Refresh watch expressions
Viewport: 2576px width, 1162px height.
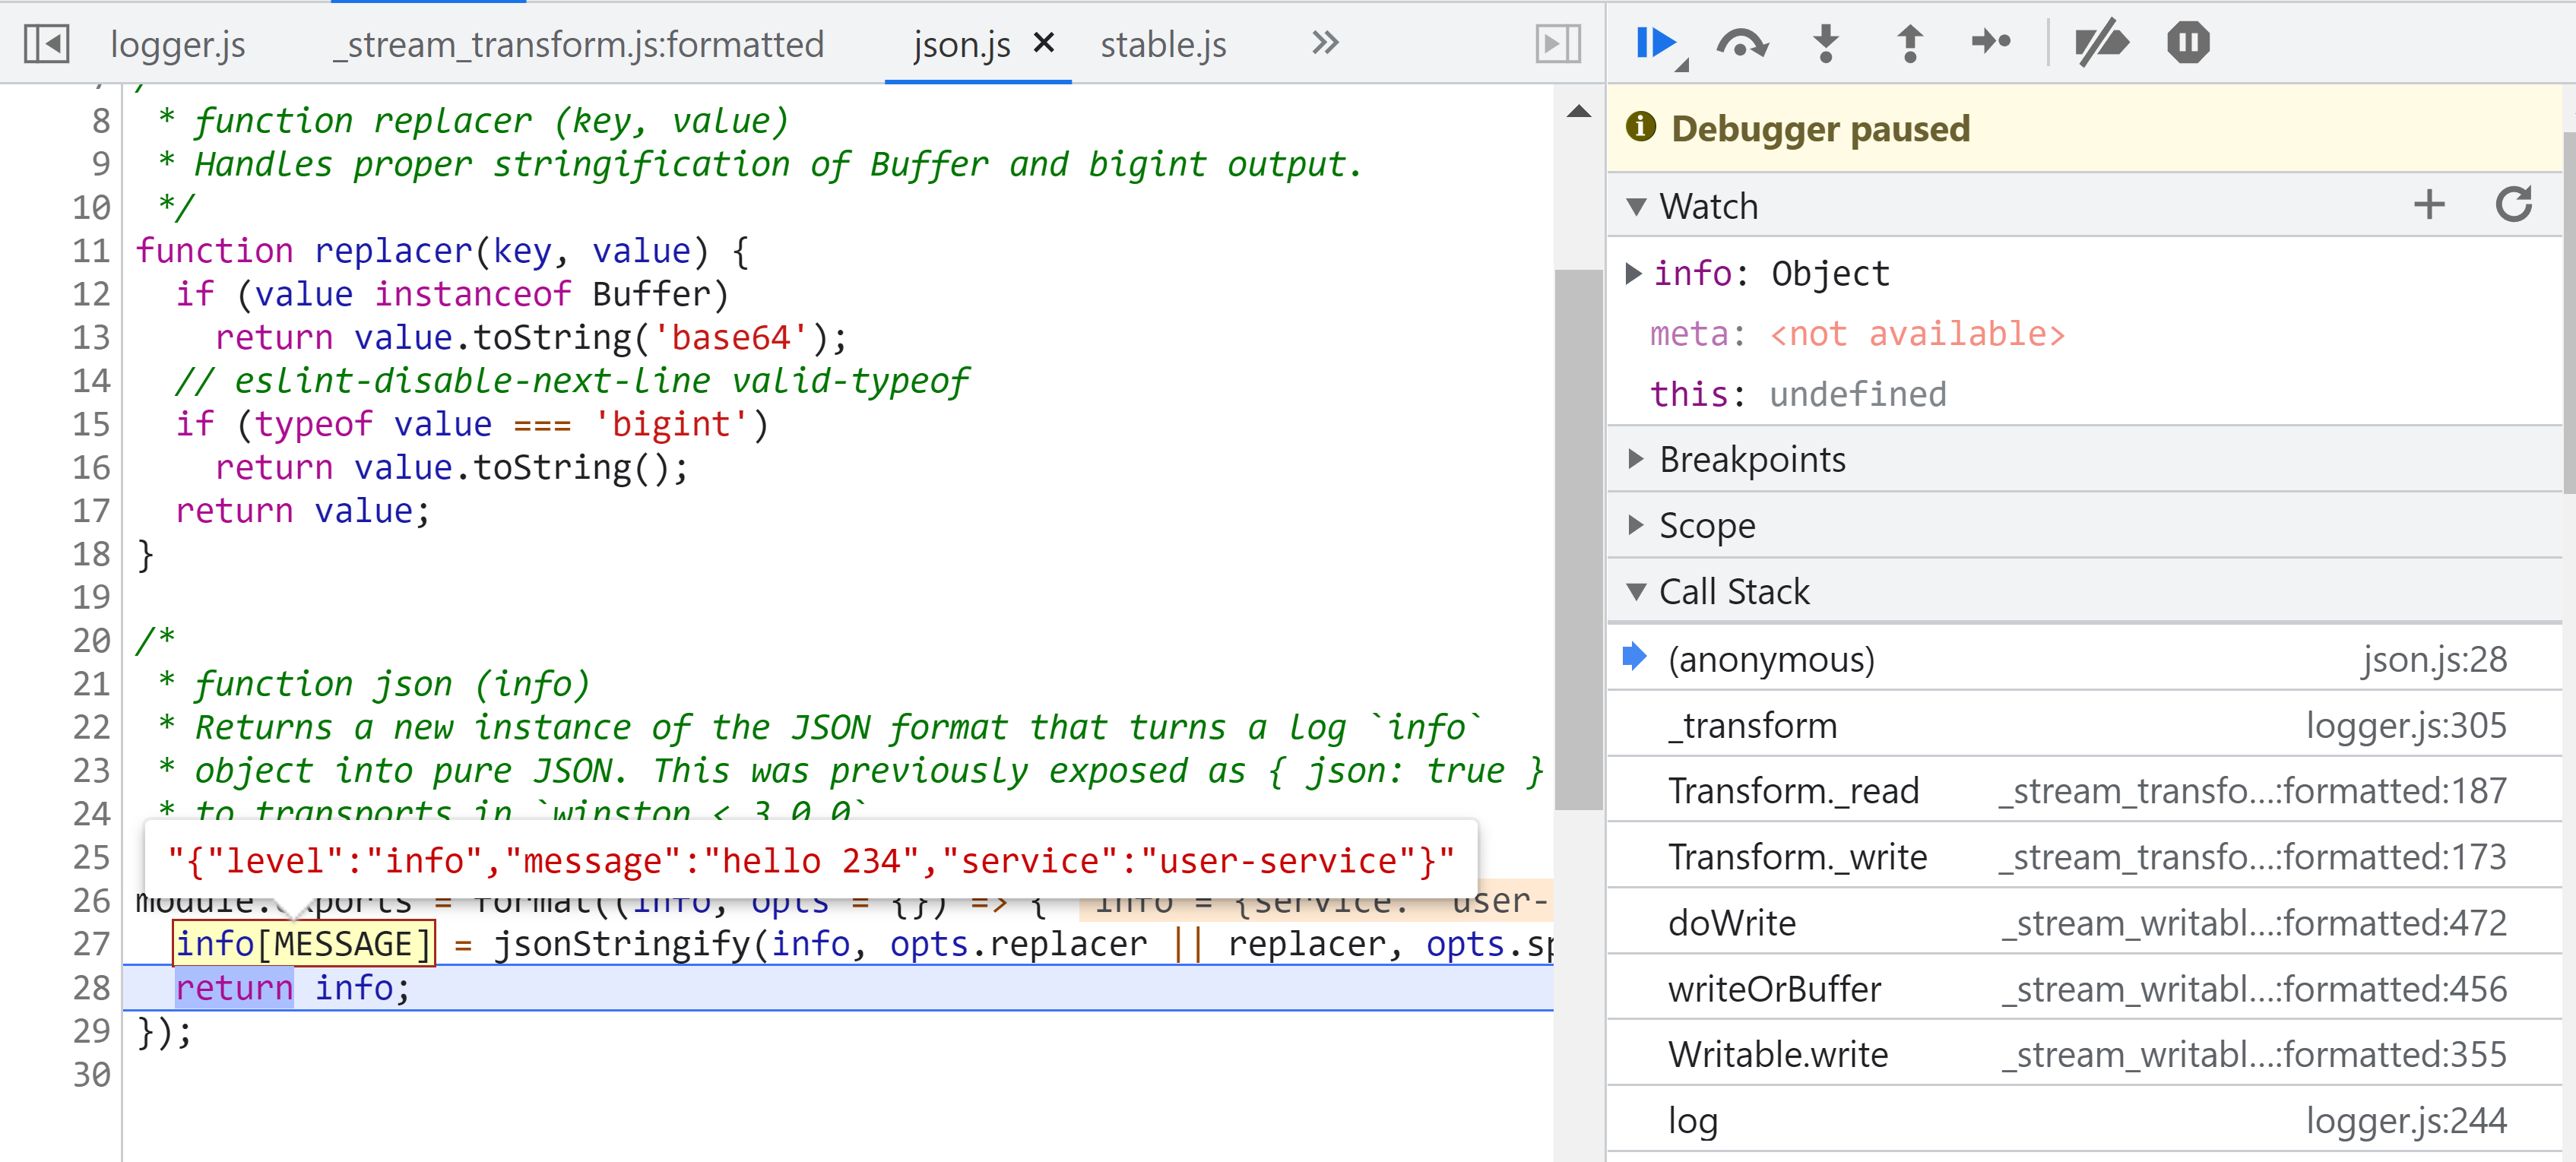(2513, 205)
